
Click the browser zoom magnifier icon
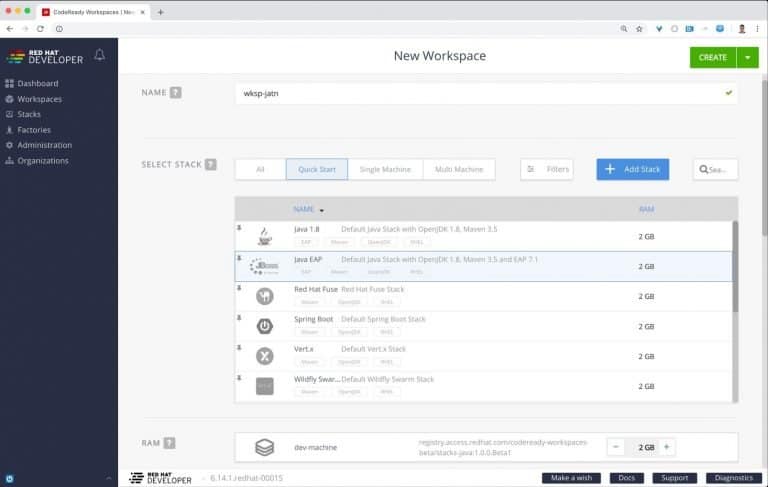coord(624,29)
